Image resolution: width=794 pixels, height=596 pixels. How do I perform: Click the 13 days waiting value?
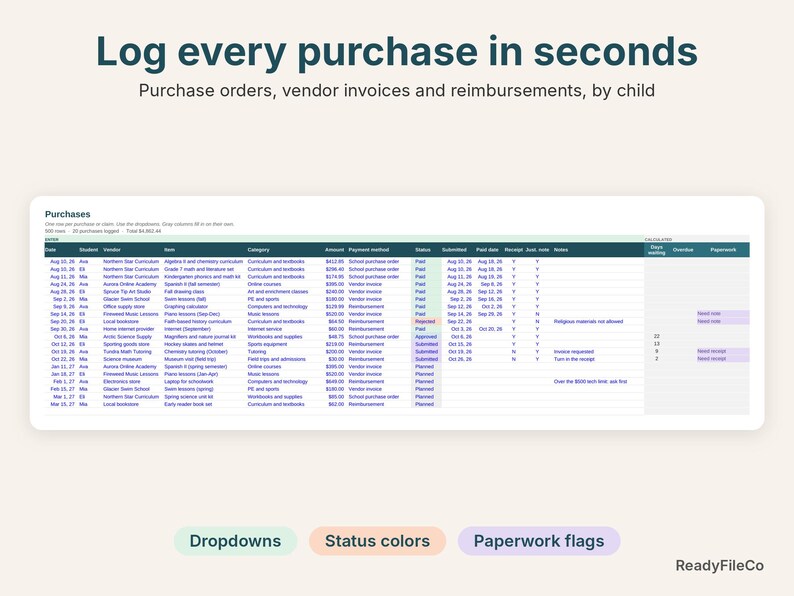click(656, 344)
